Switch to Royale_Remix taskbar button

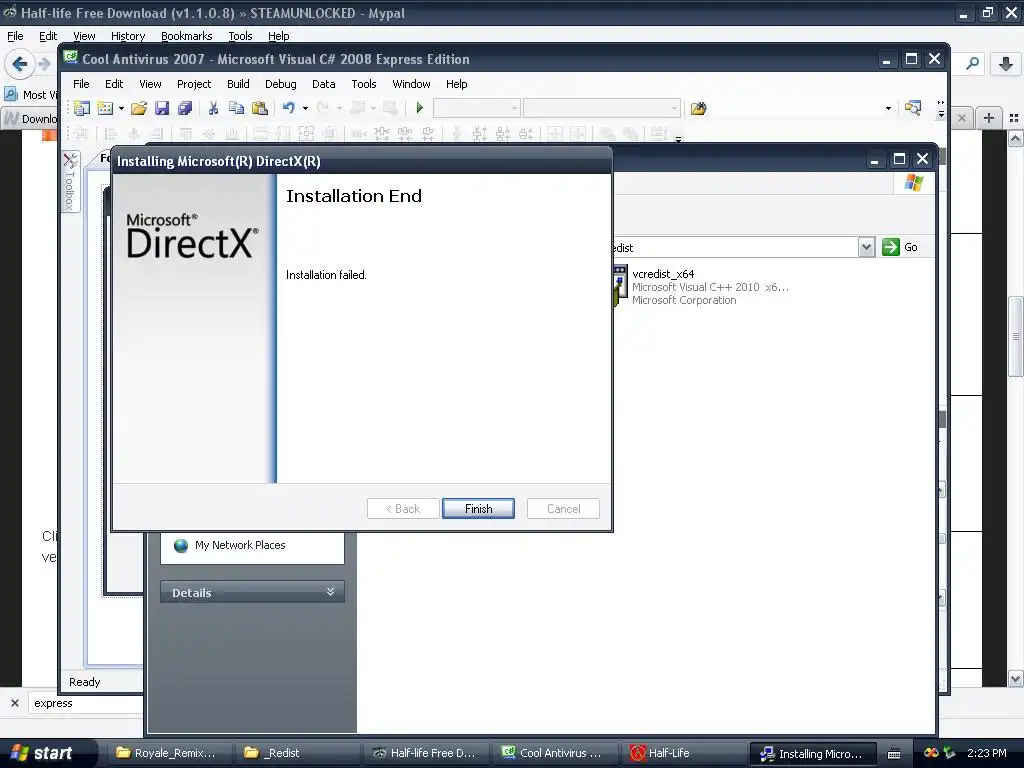[168, 753]
